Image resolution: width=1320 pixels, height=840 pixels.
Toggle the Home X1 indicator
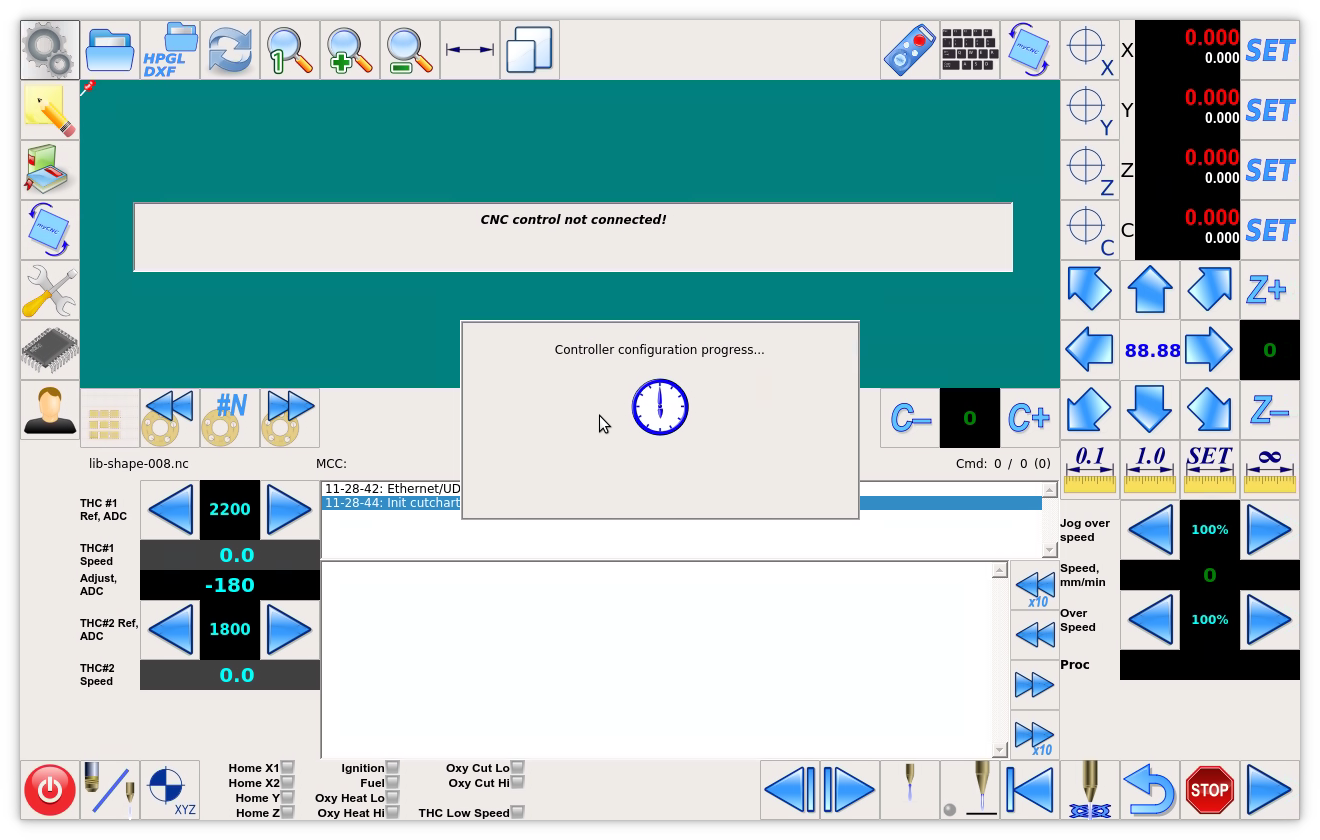pyautogui.click(x=287, y=768)
